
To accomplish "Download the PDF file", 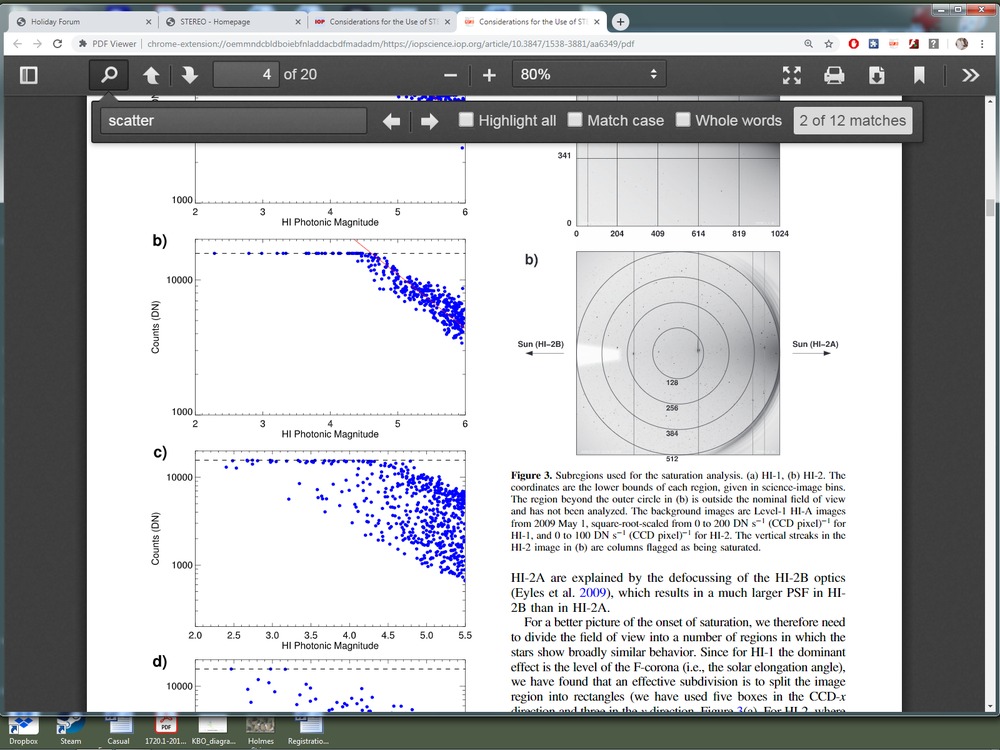I will 876,75.
